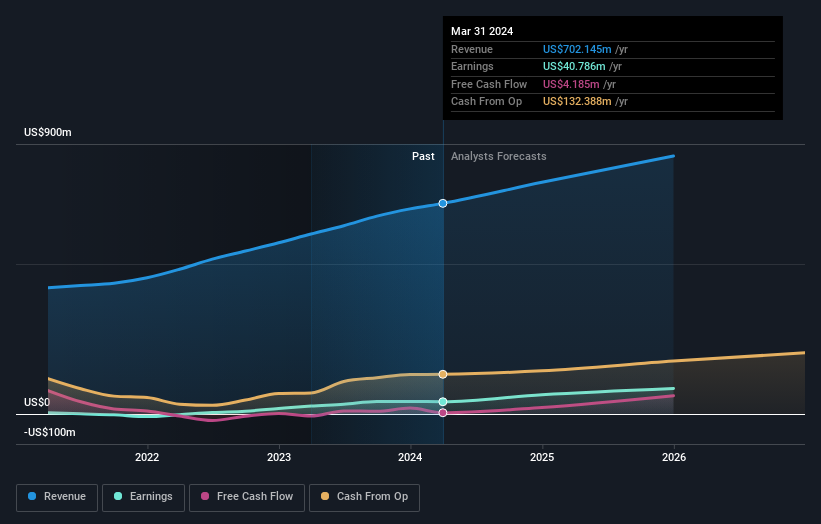821x524 pixels.
Task: Click the US$900m y-axis label
Action: [x=48, y=132]
